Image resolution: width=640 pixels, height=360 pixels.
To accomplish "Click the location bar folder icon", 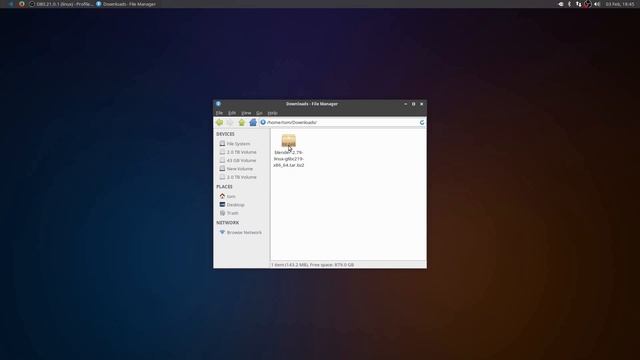I will [263, 122].
